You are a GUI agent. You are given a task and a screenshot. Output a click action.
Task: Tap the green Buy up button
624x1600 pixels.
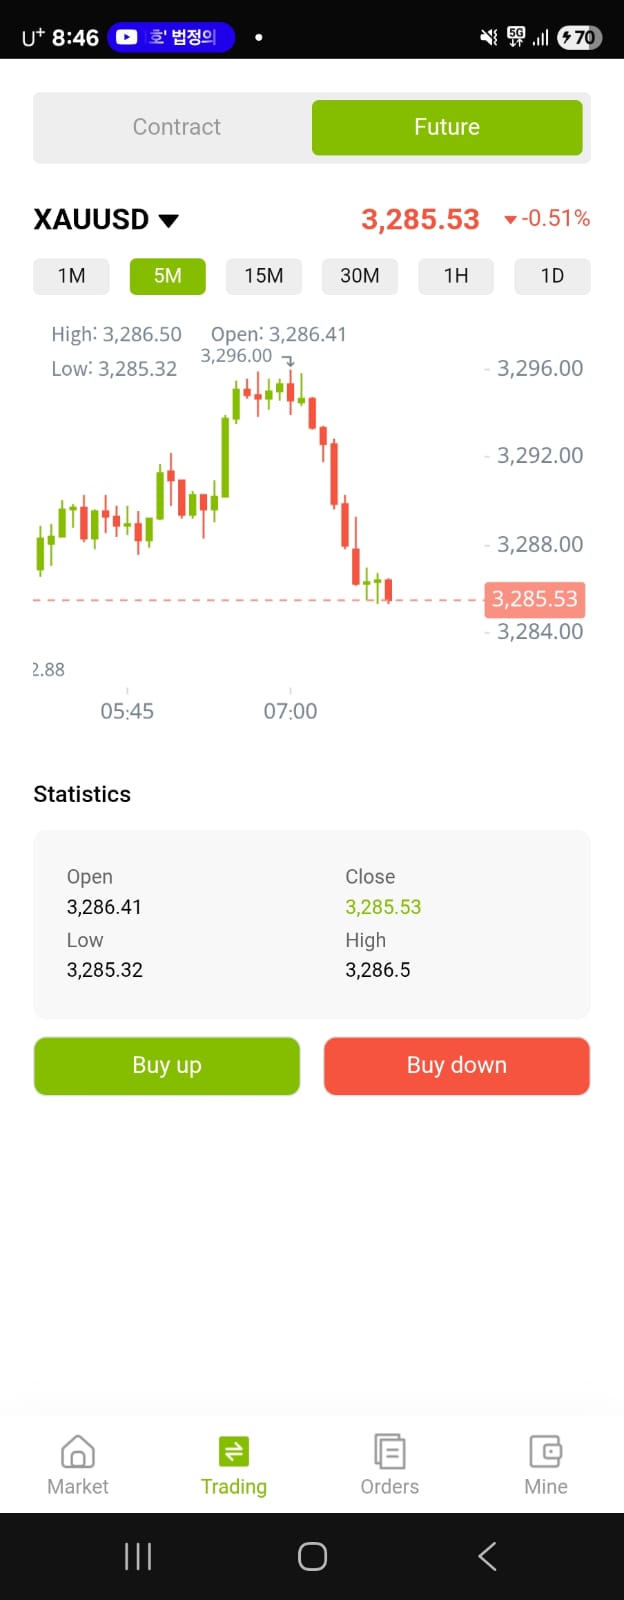pyautogui.click(x=167, y=1066)
